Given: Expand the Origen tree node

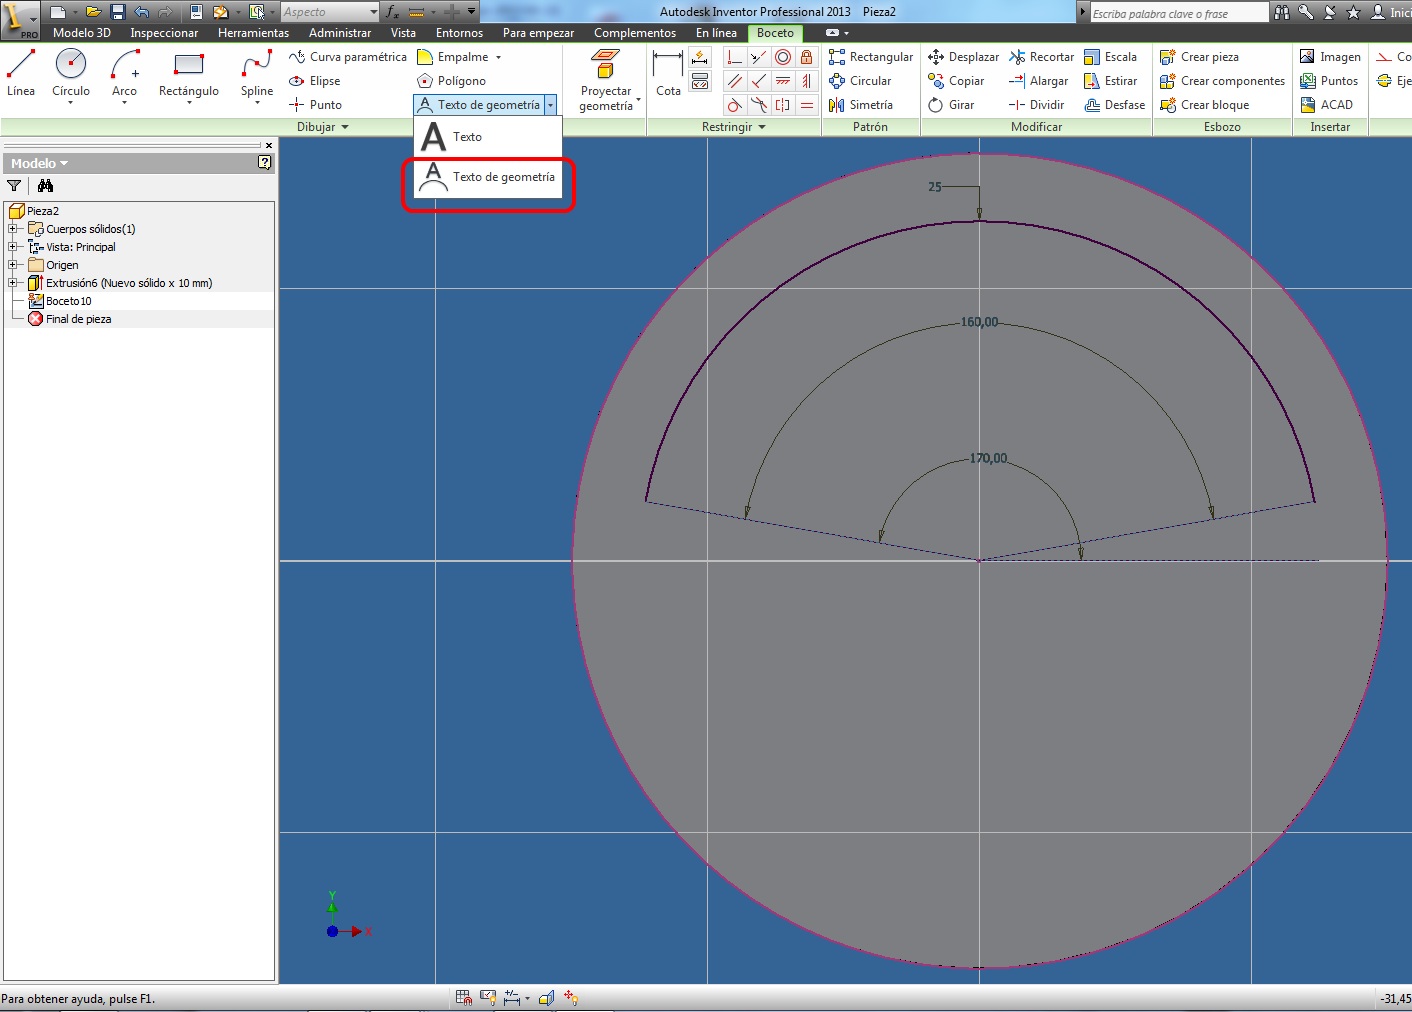Looking at the screenshot, I should coord(13,265).
